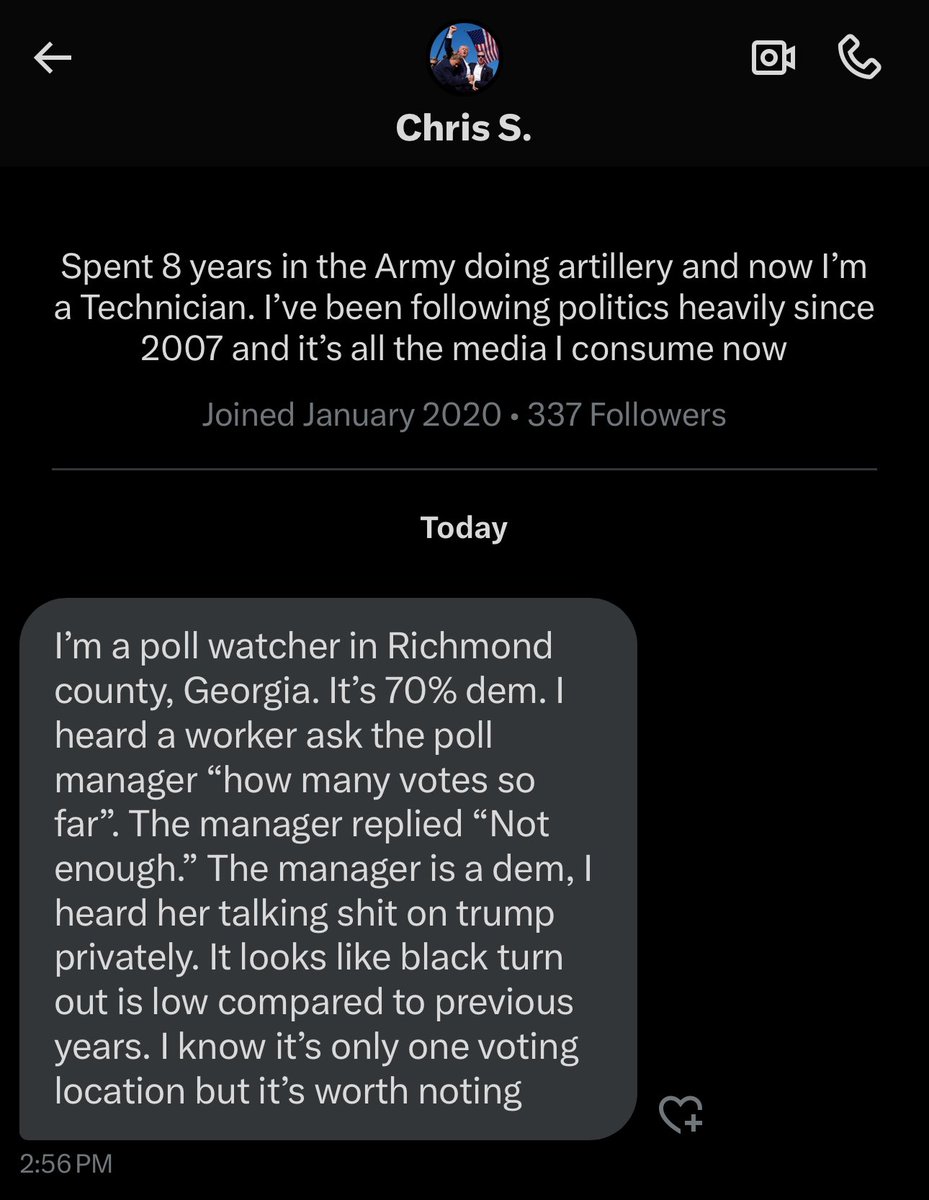
Task: Tap the "Chris S." name header
Action: pos(464,127)
